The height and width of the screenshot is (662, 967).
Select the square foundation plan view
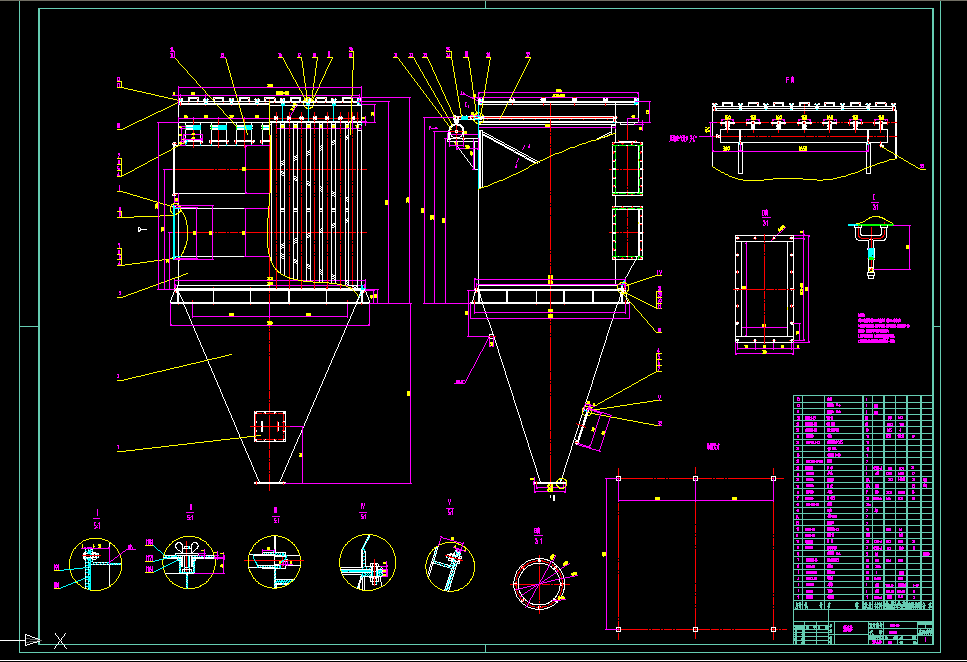click(x=696, y=553)
